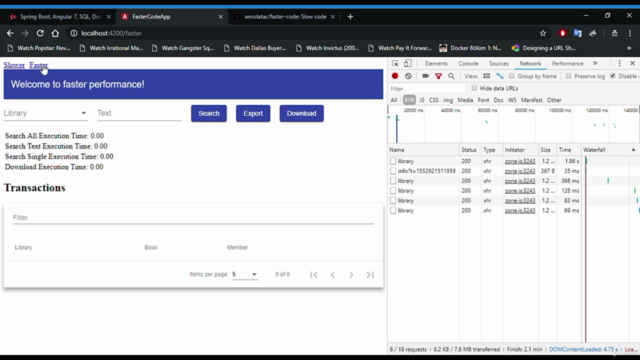Filter requests by XHR type
Screen dimensions: 640x360
[x=409, y=100]
